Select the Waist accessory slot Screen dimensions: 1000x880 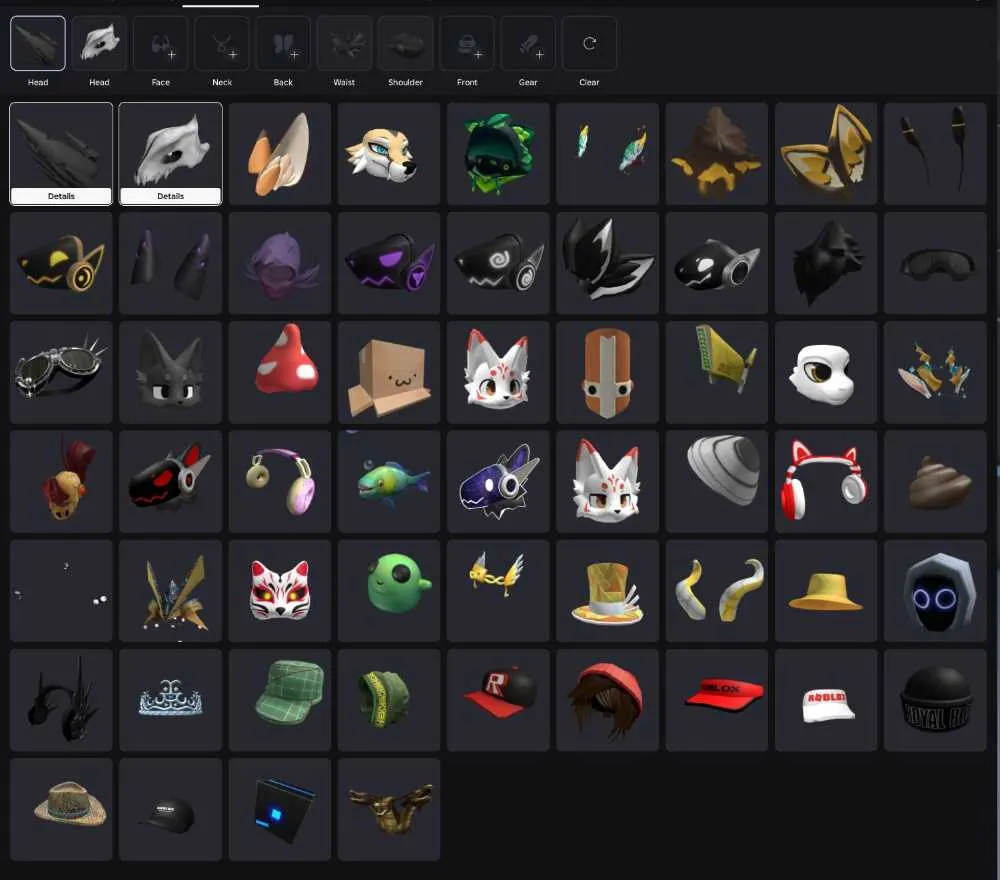click(x=344, y=43)
